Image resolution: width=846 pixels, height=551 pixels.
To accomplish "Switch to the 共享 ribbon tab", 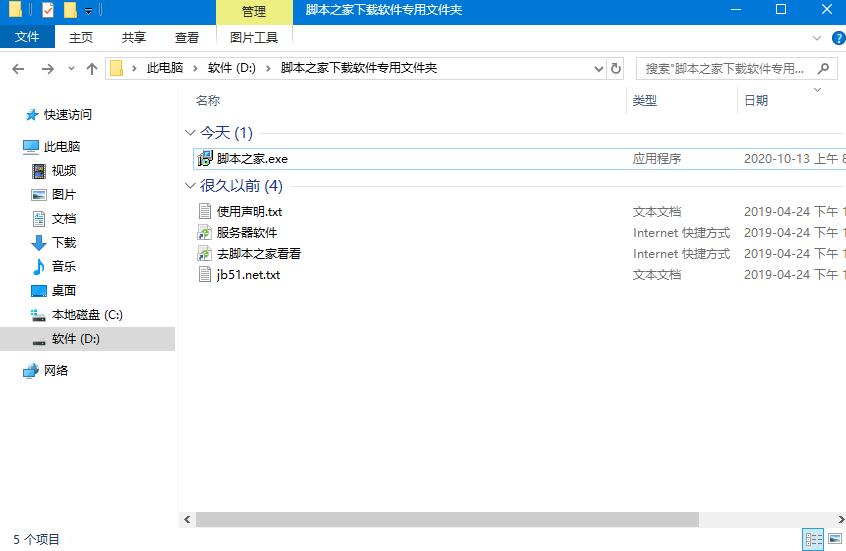I will point(133,37).
